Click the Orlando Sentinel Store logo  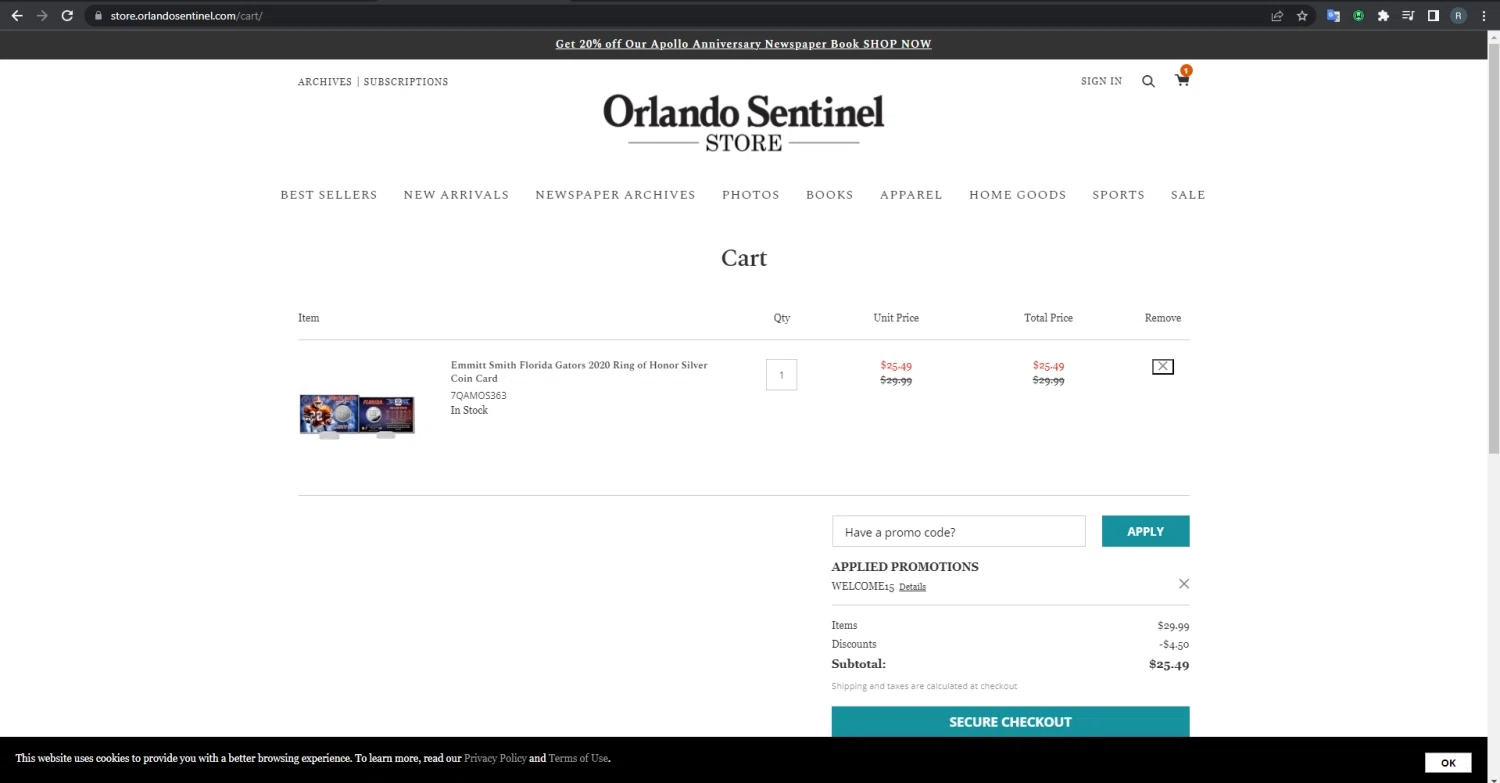tap(744, 122)
